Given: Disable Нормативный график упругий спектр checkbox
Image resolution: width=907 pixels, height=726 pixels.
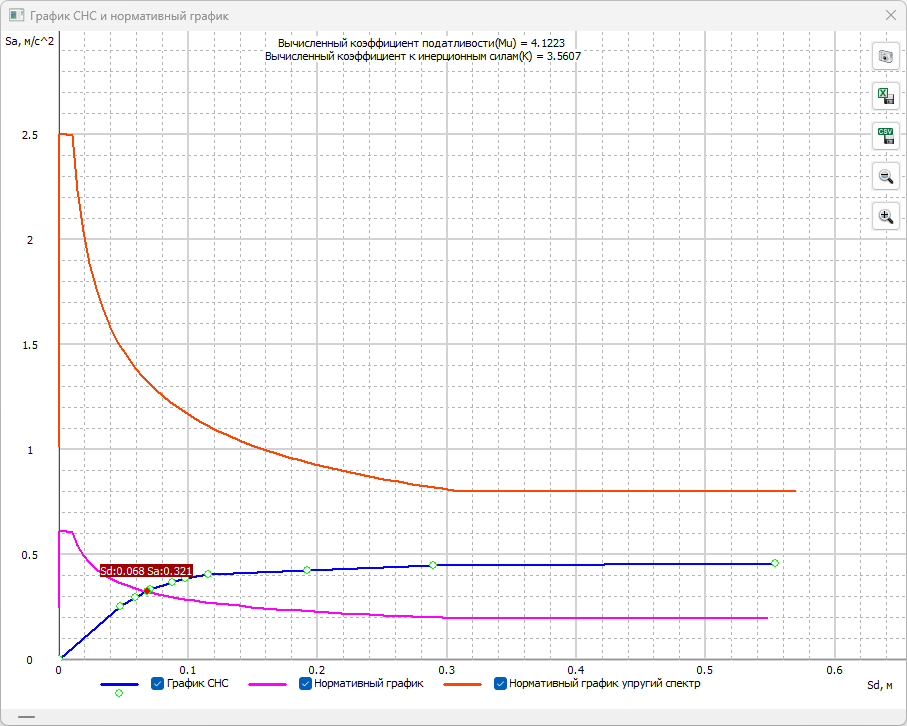Looking at the screenshot, I should (x=500, y=684).
